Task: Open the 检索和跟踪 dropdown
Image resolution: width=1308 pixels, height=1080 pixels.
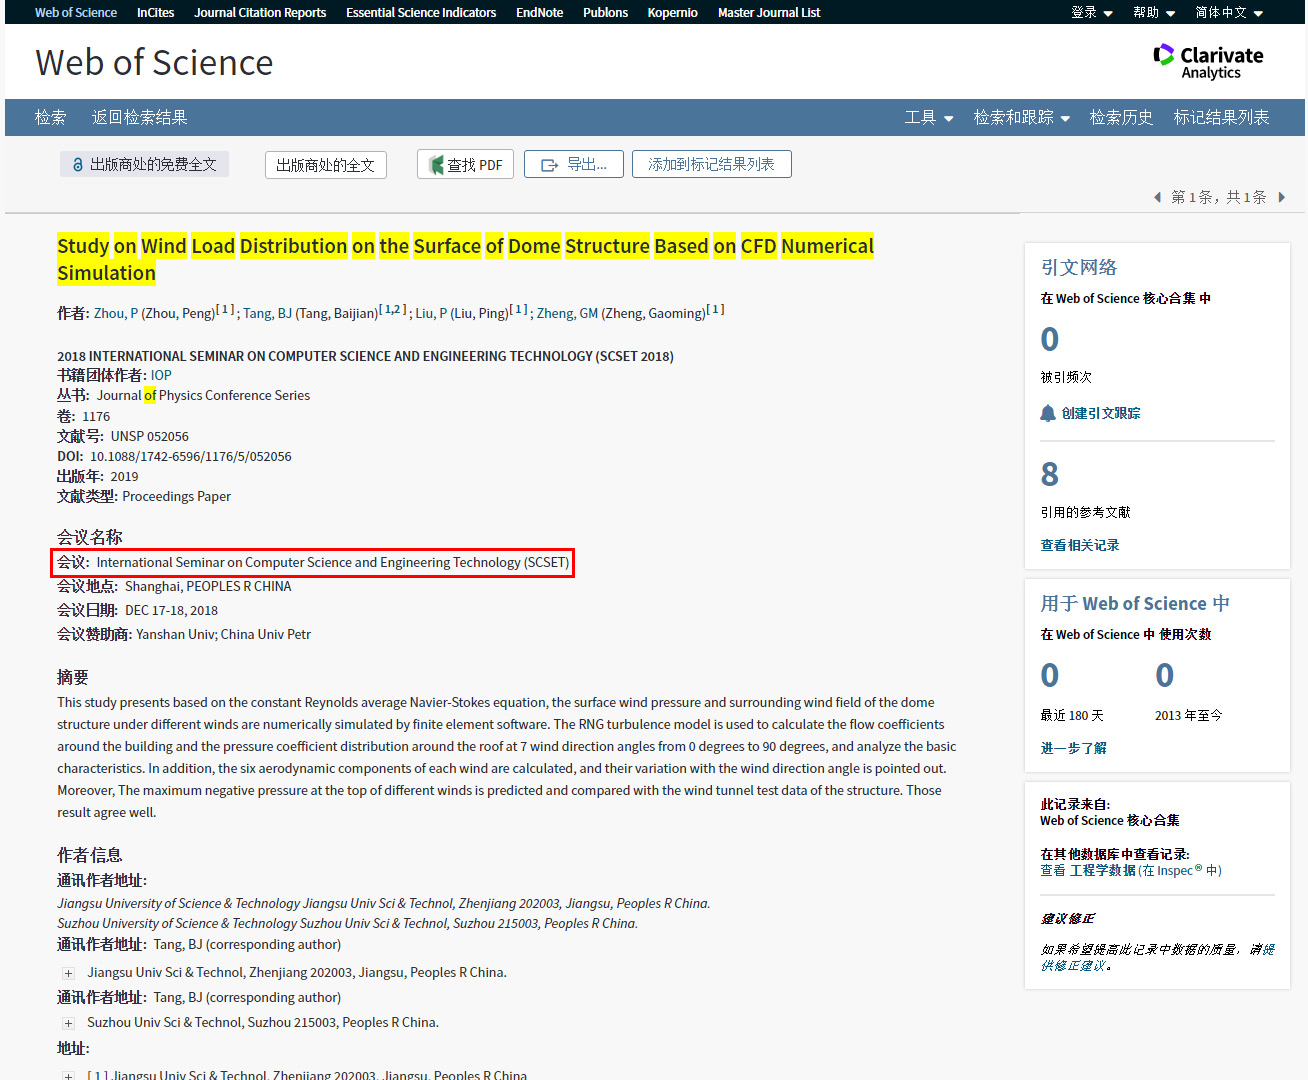Action: [x=1022, y=117]
